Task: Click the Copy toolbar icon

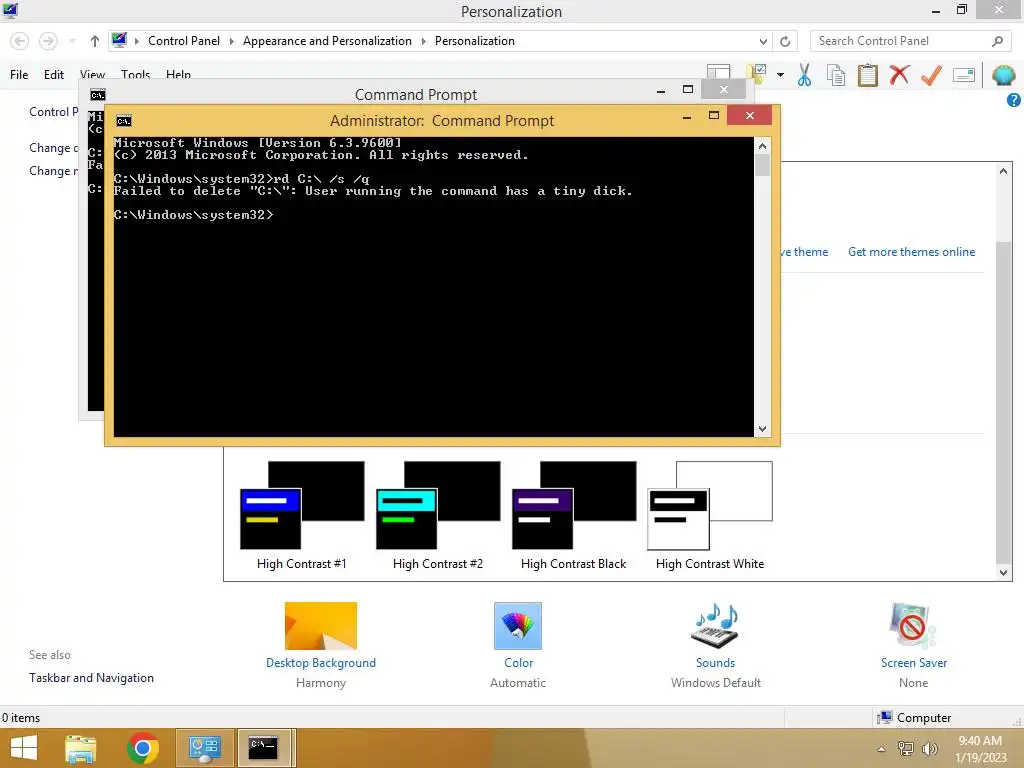Action: 836,75
